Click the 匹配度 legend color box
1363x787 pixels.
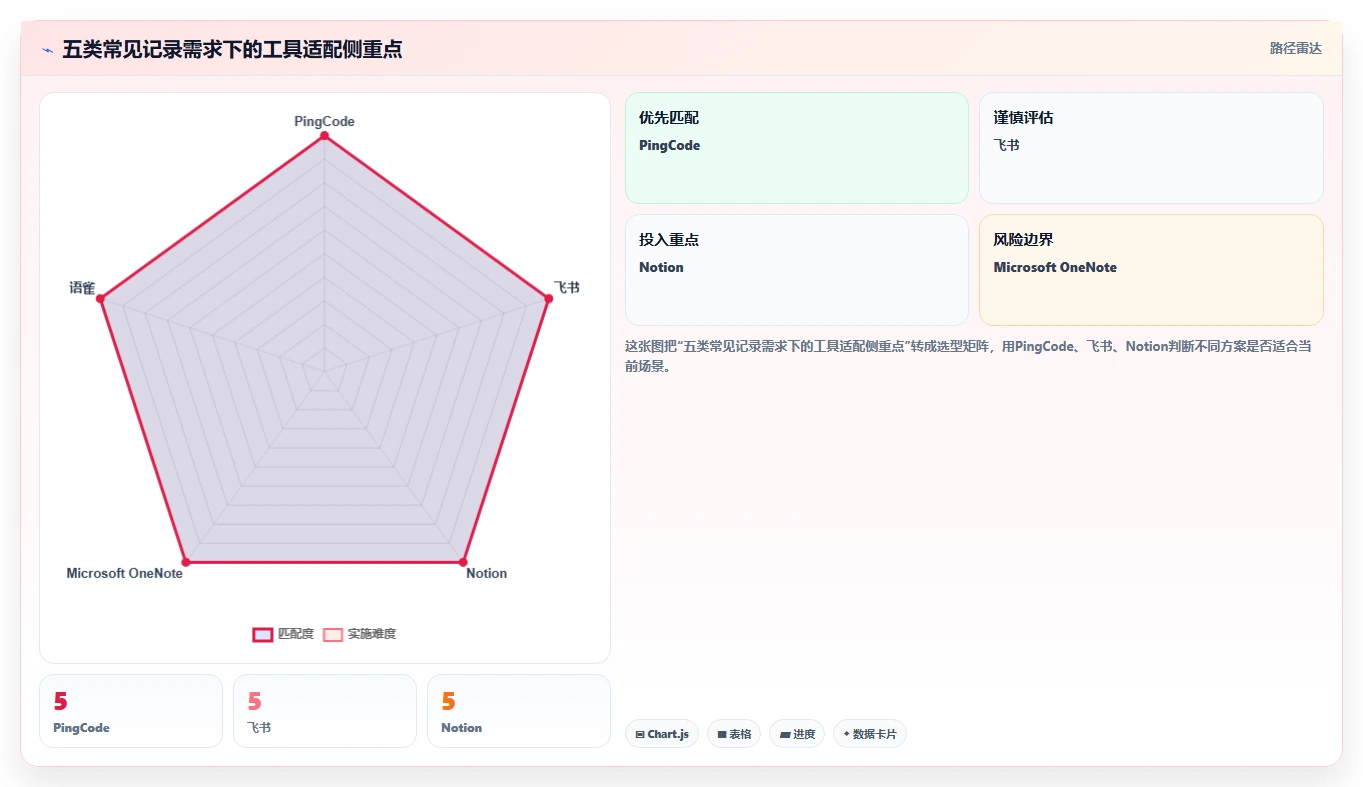[x=262, y=634]
